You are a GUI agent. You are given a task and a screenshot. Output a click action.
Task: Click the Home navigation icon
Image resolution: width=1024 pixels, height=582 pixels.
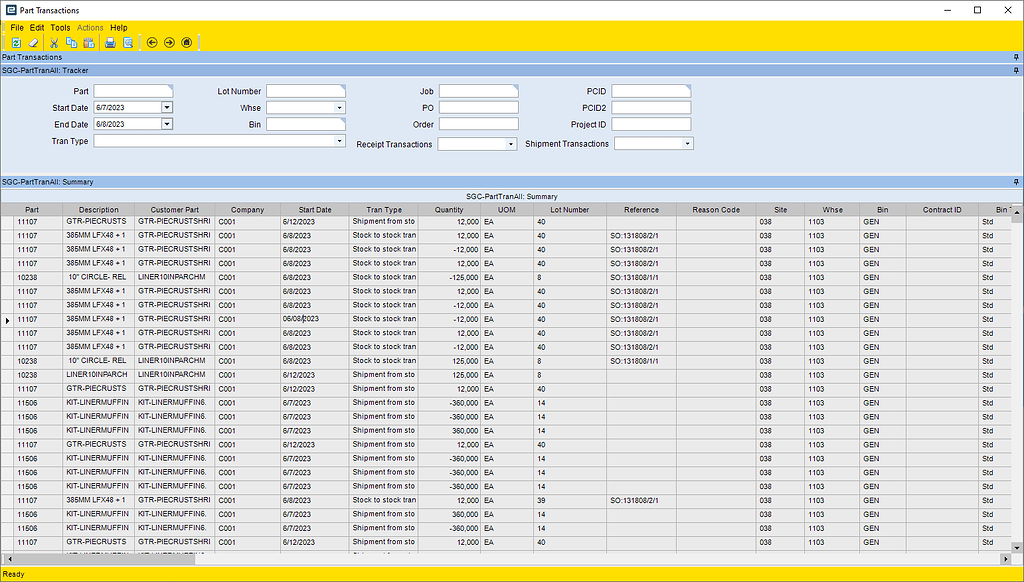click(x=185, y=42)
